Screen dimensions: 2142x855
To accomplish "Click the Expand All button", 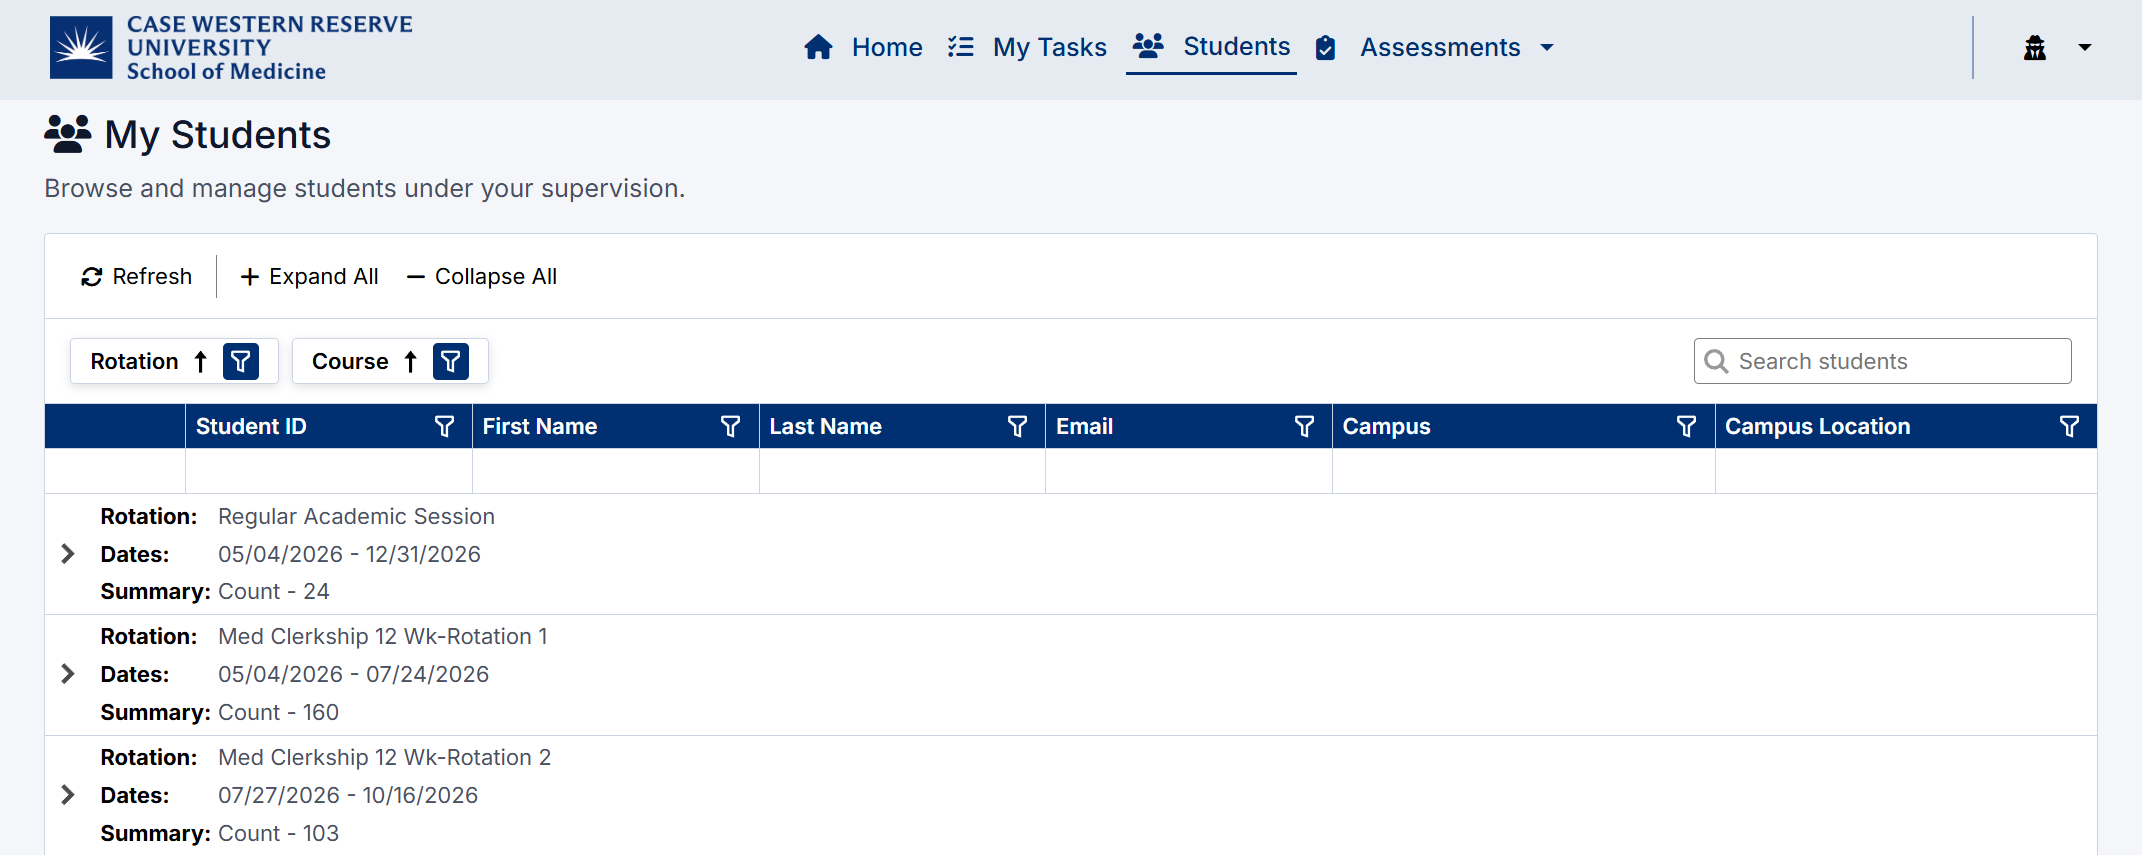I will [x=309, y=276].
